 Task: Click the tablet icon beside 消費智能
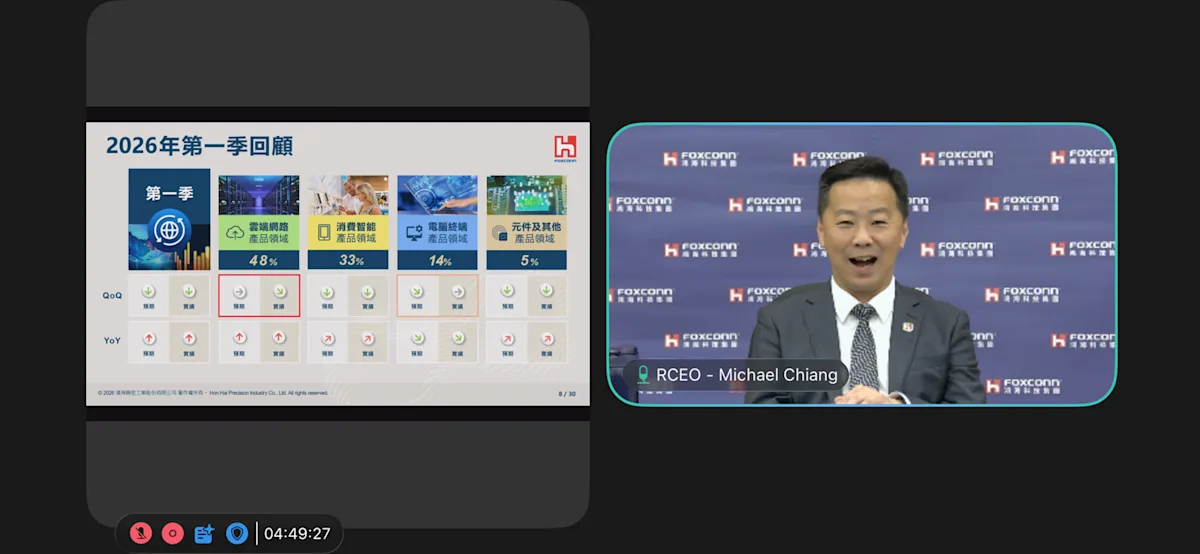(324, 233)
